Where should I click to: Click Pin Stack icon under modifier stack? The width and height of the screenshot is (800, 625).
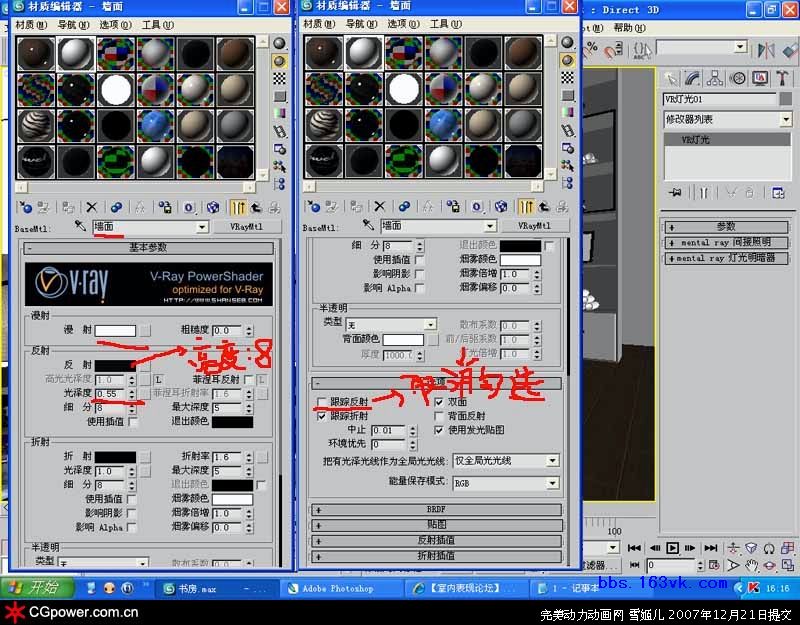(676, 193)
